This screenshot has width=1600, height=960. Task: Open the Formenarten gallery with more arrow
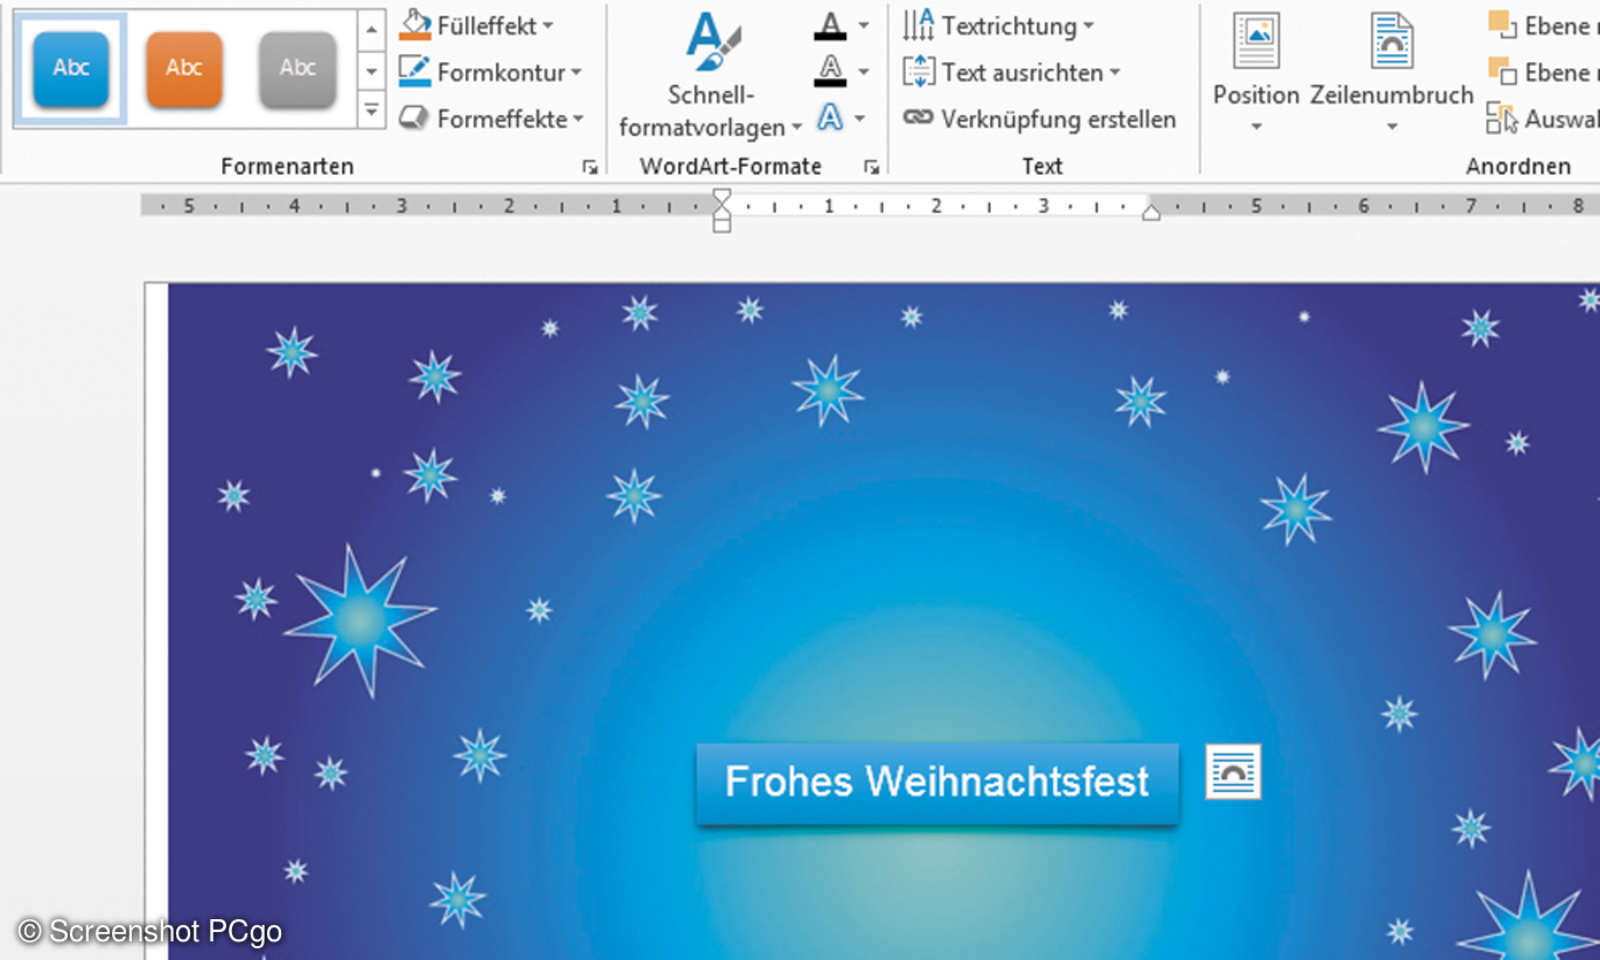click(373, 110)
